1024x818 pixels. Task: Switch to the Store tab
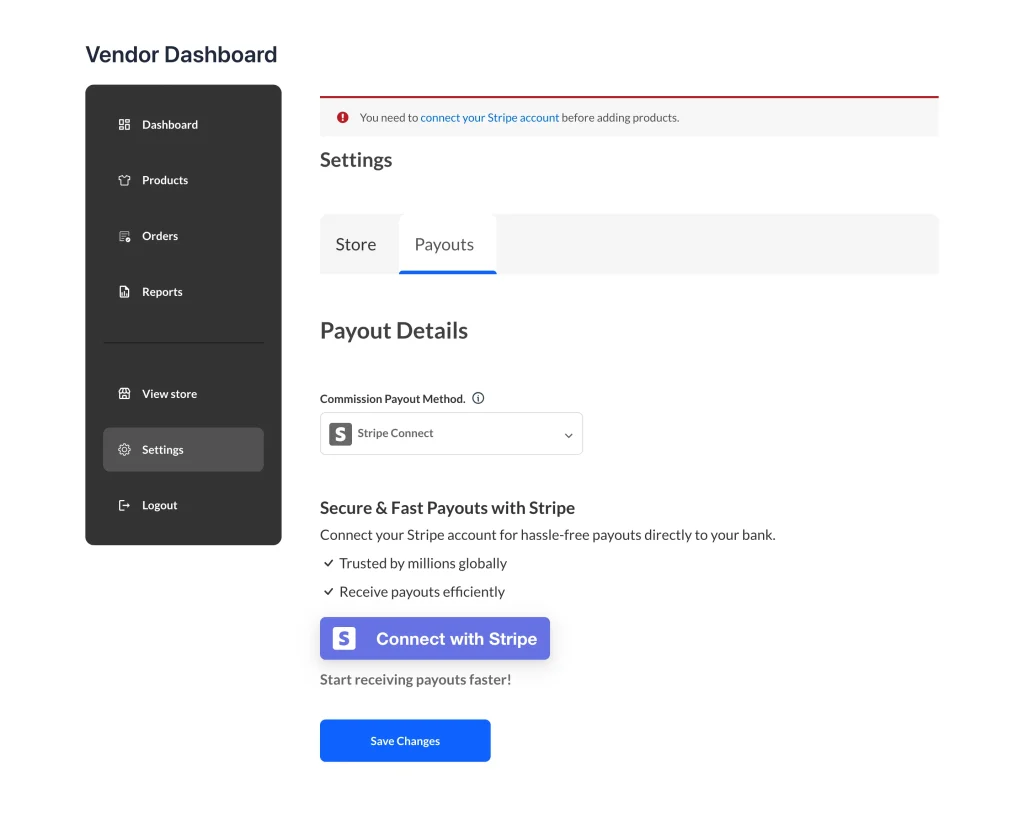tap(356, 244)
